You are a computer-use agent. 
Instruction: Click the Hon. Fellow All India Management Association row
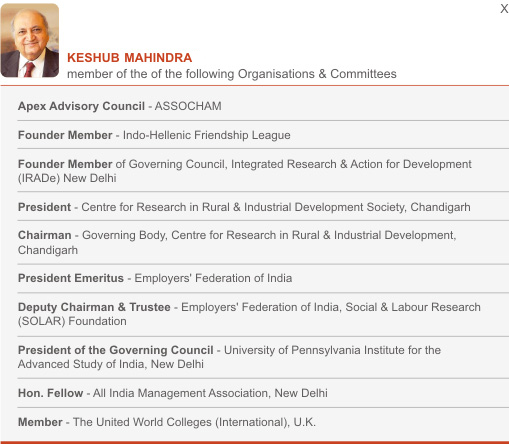263,393
